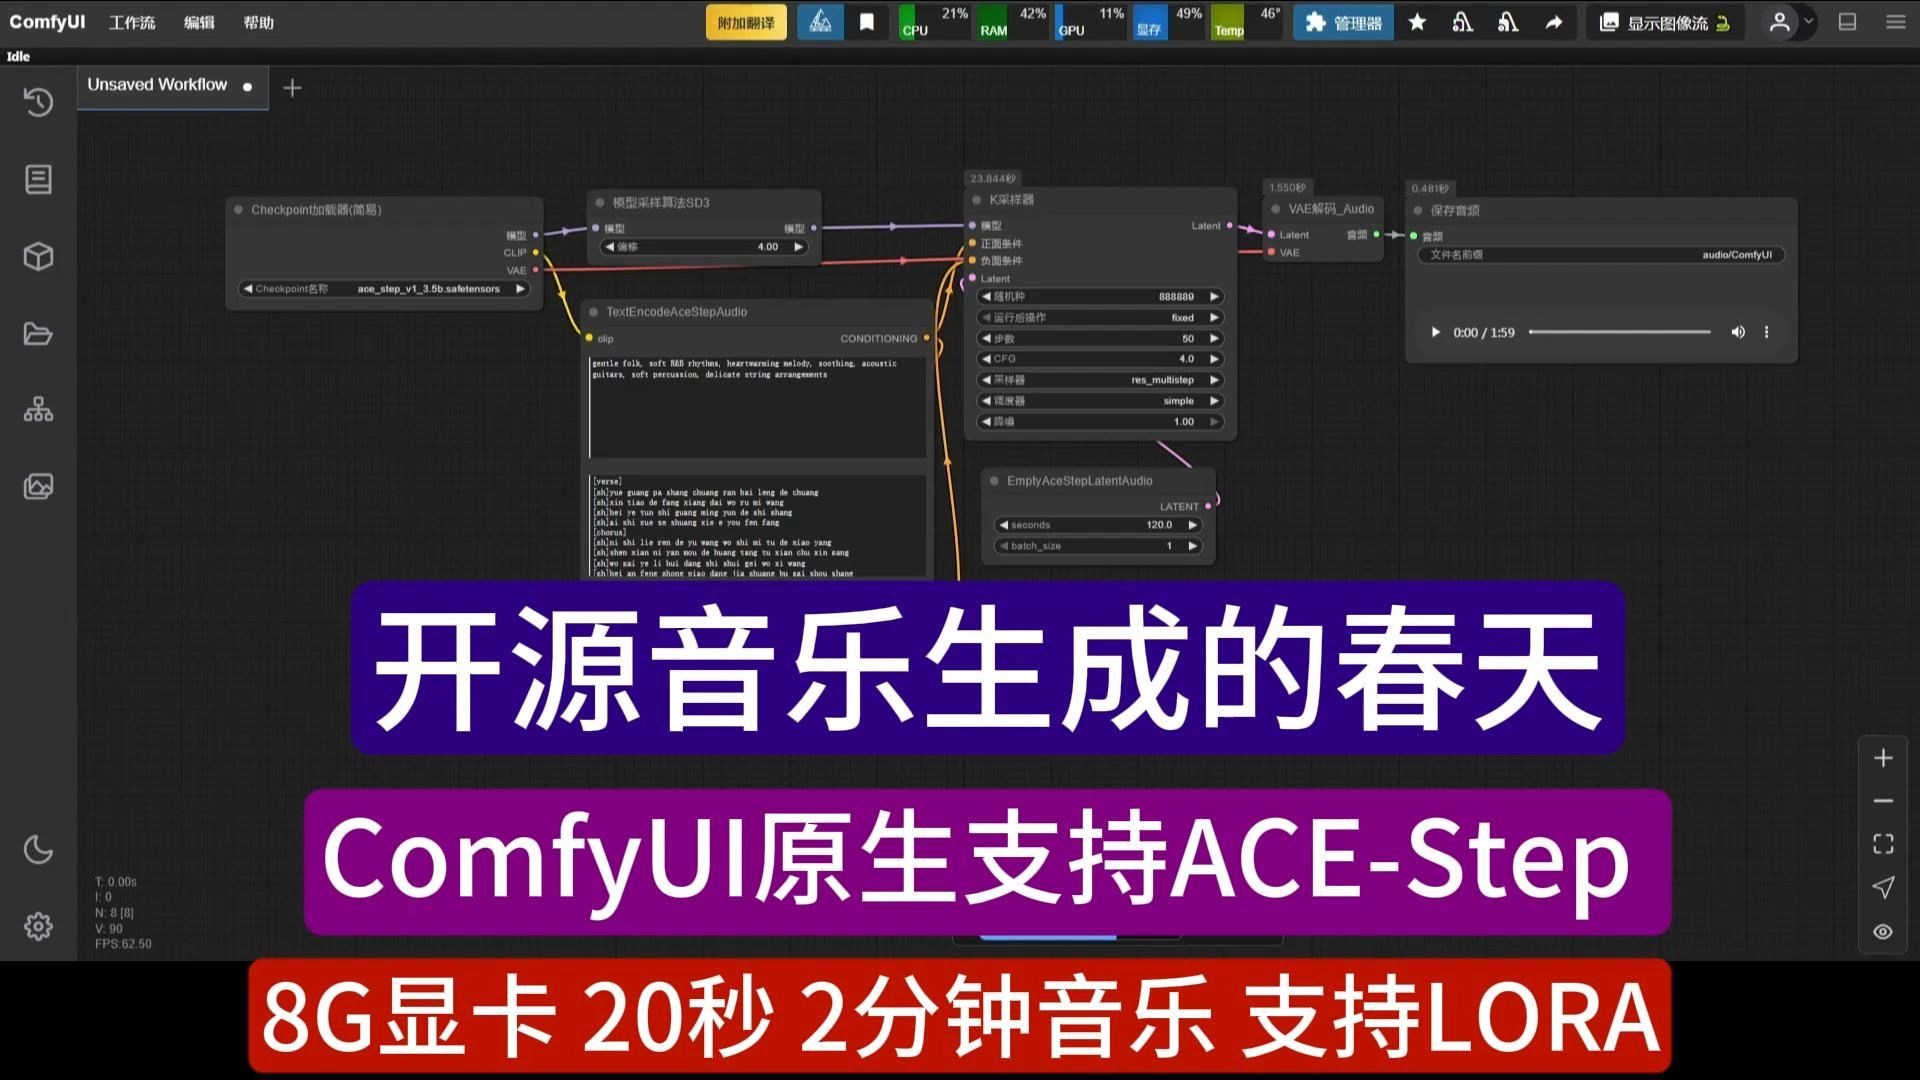Collapse the 保存音频 node

pos(1418,210)
